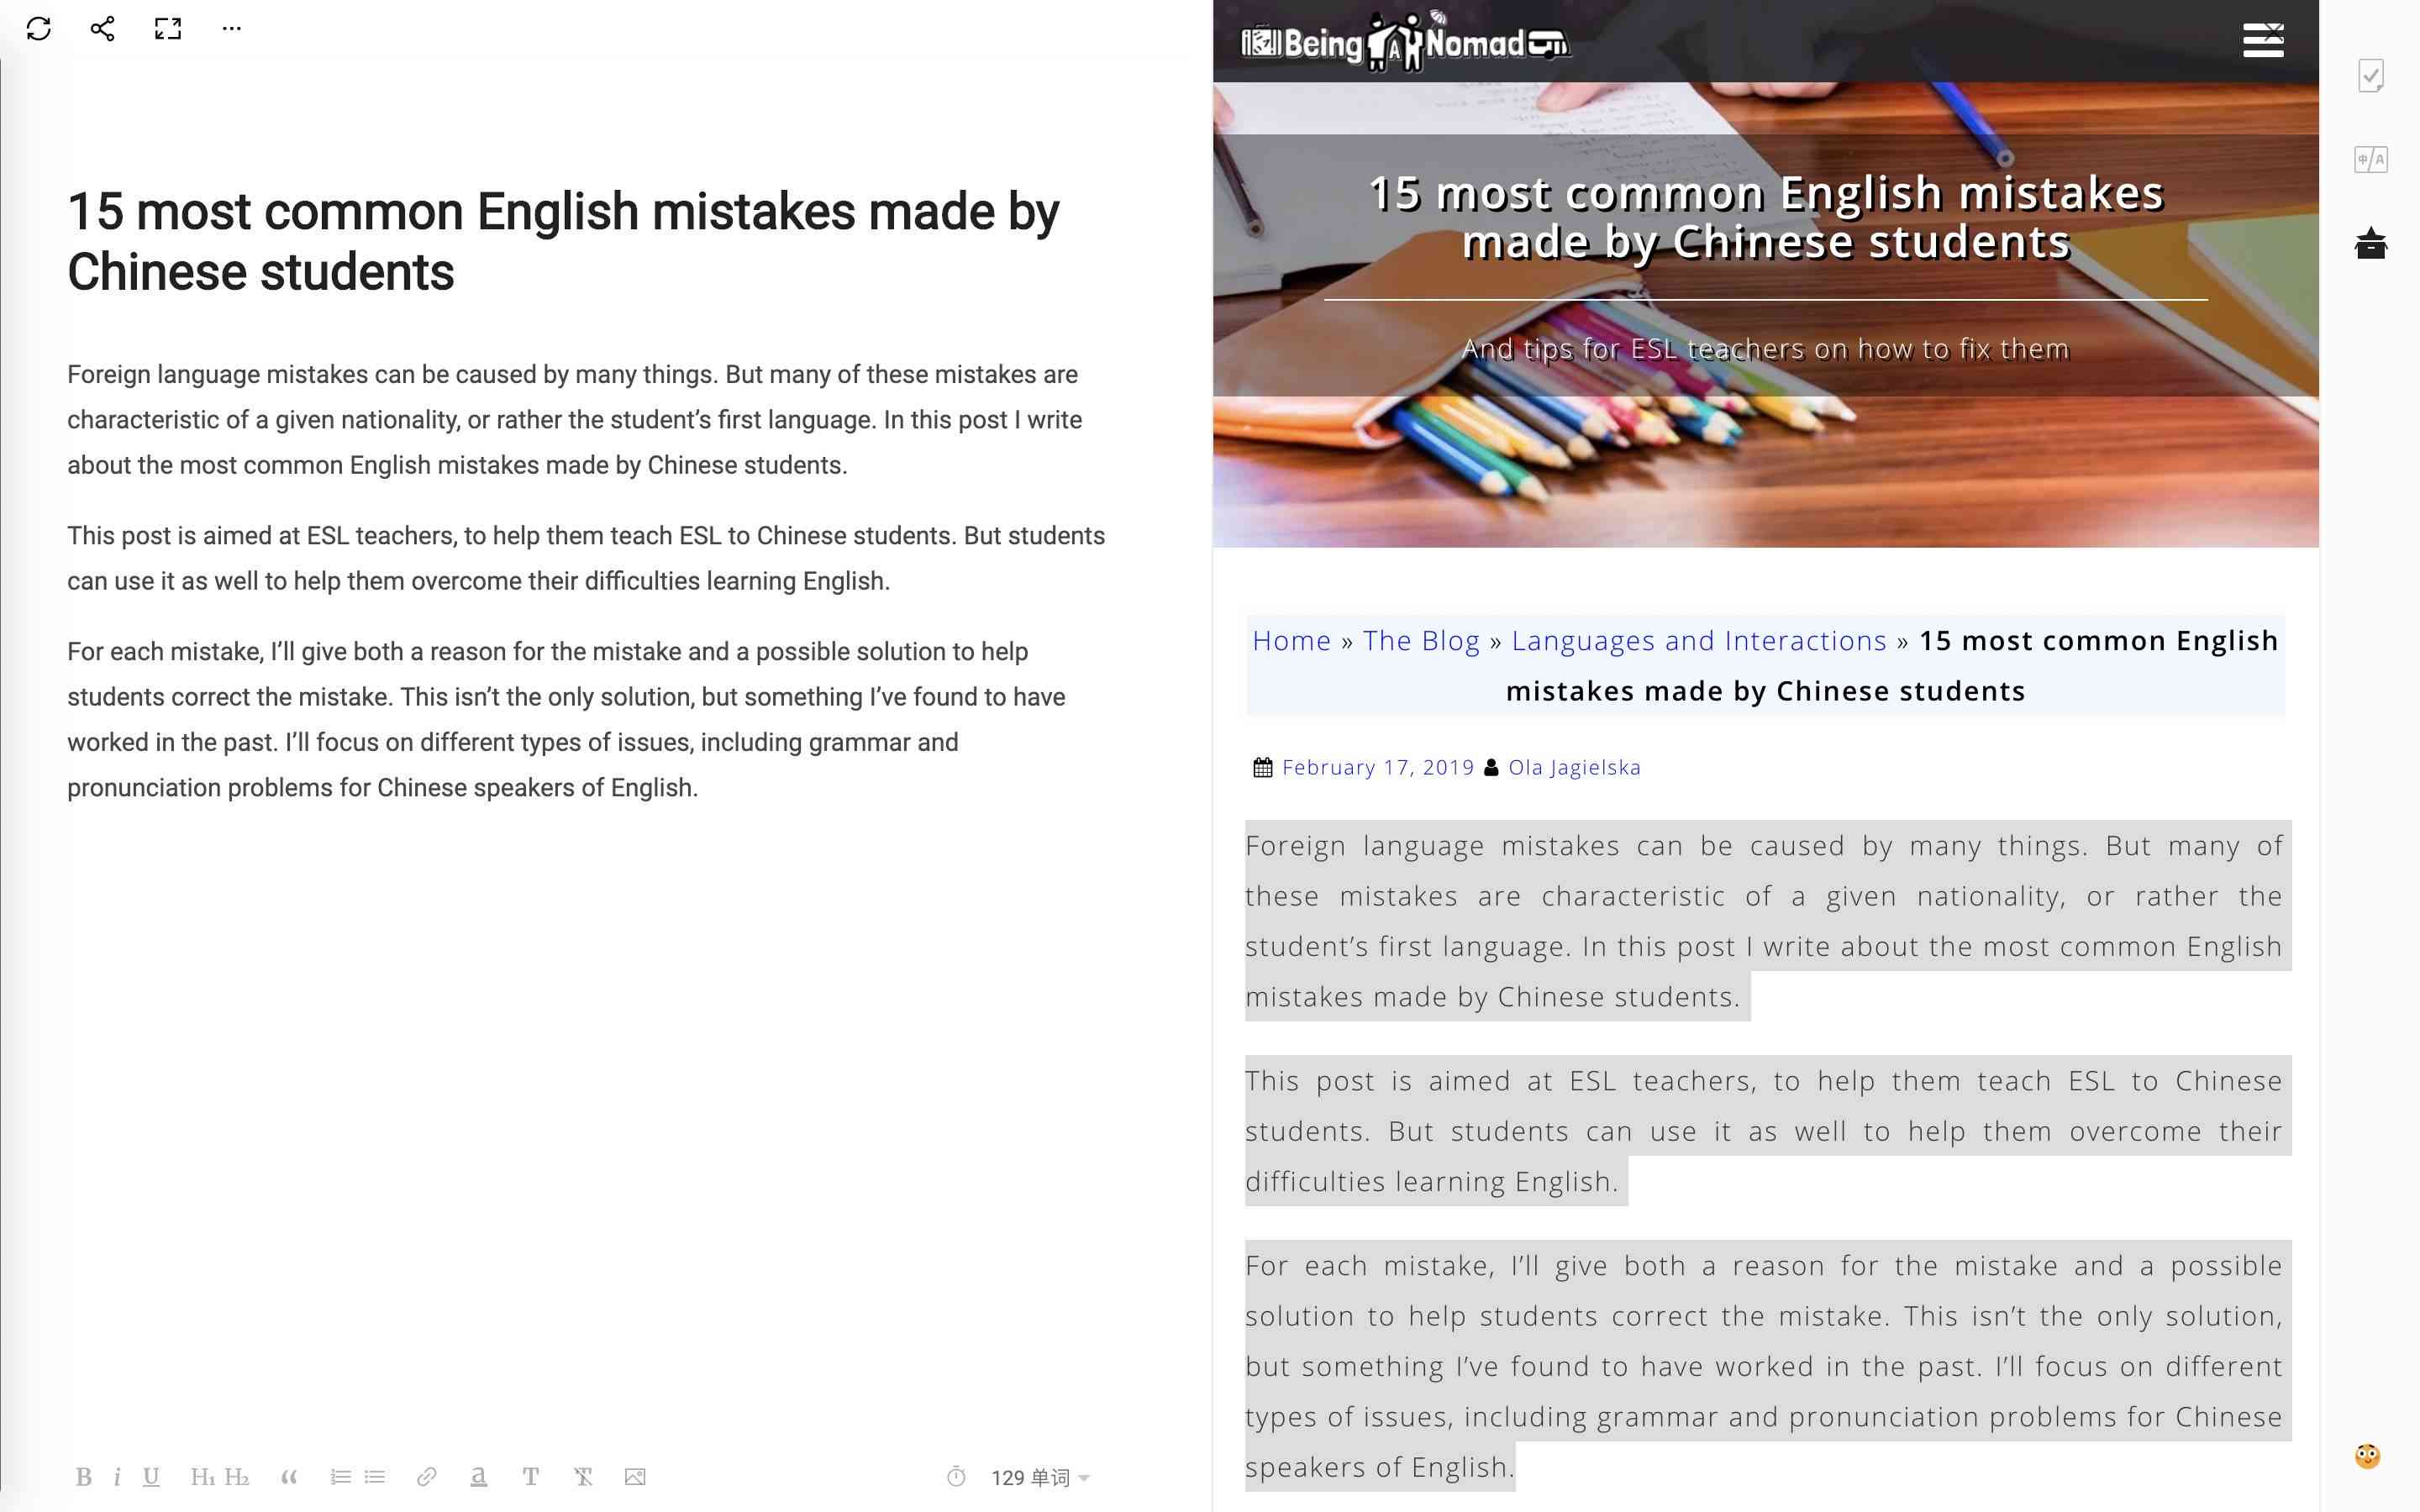Viewport: 2420px width, 1512px height.
Task: Click the Languages and Interactions breadcrumb link
Action: point(1699,639)
